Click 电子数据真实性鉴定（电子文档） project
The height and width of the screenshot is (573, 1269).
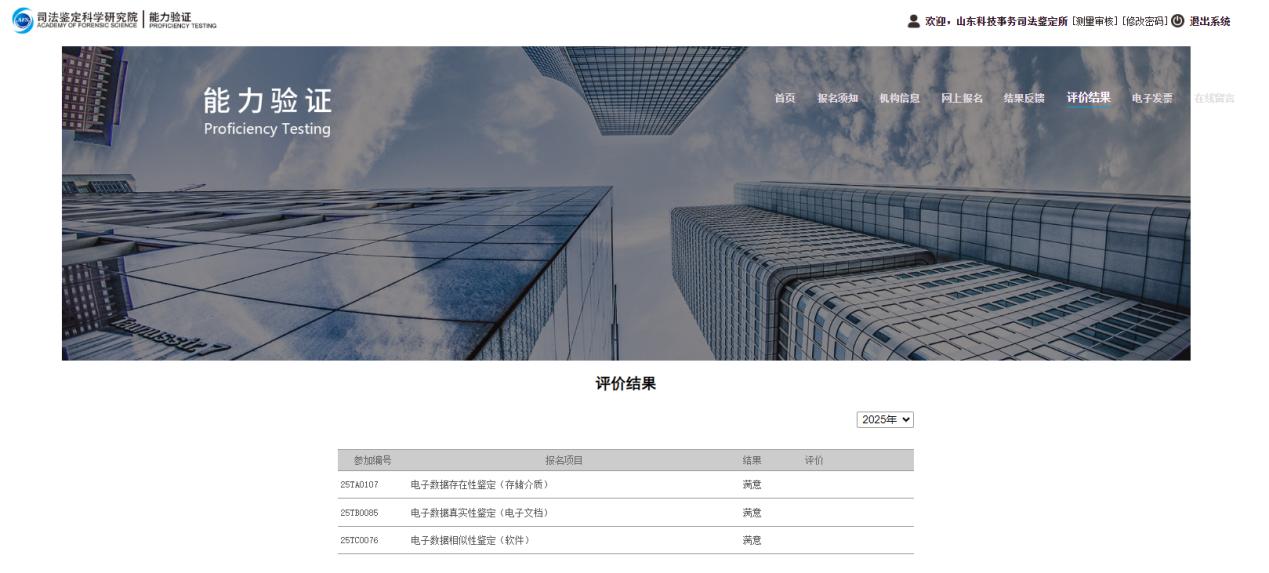[480, 513]
